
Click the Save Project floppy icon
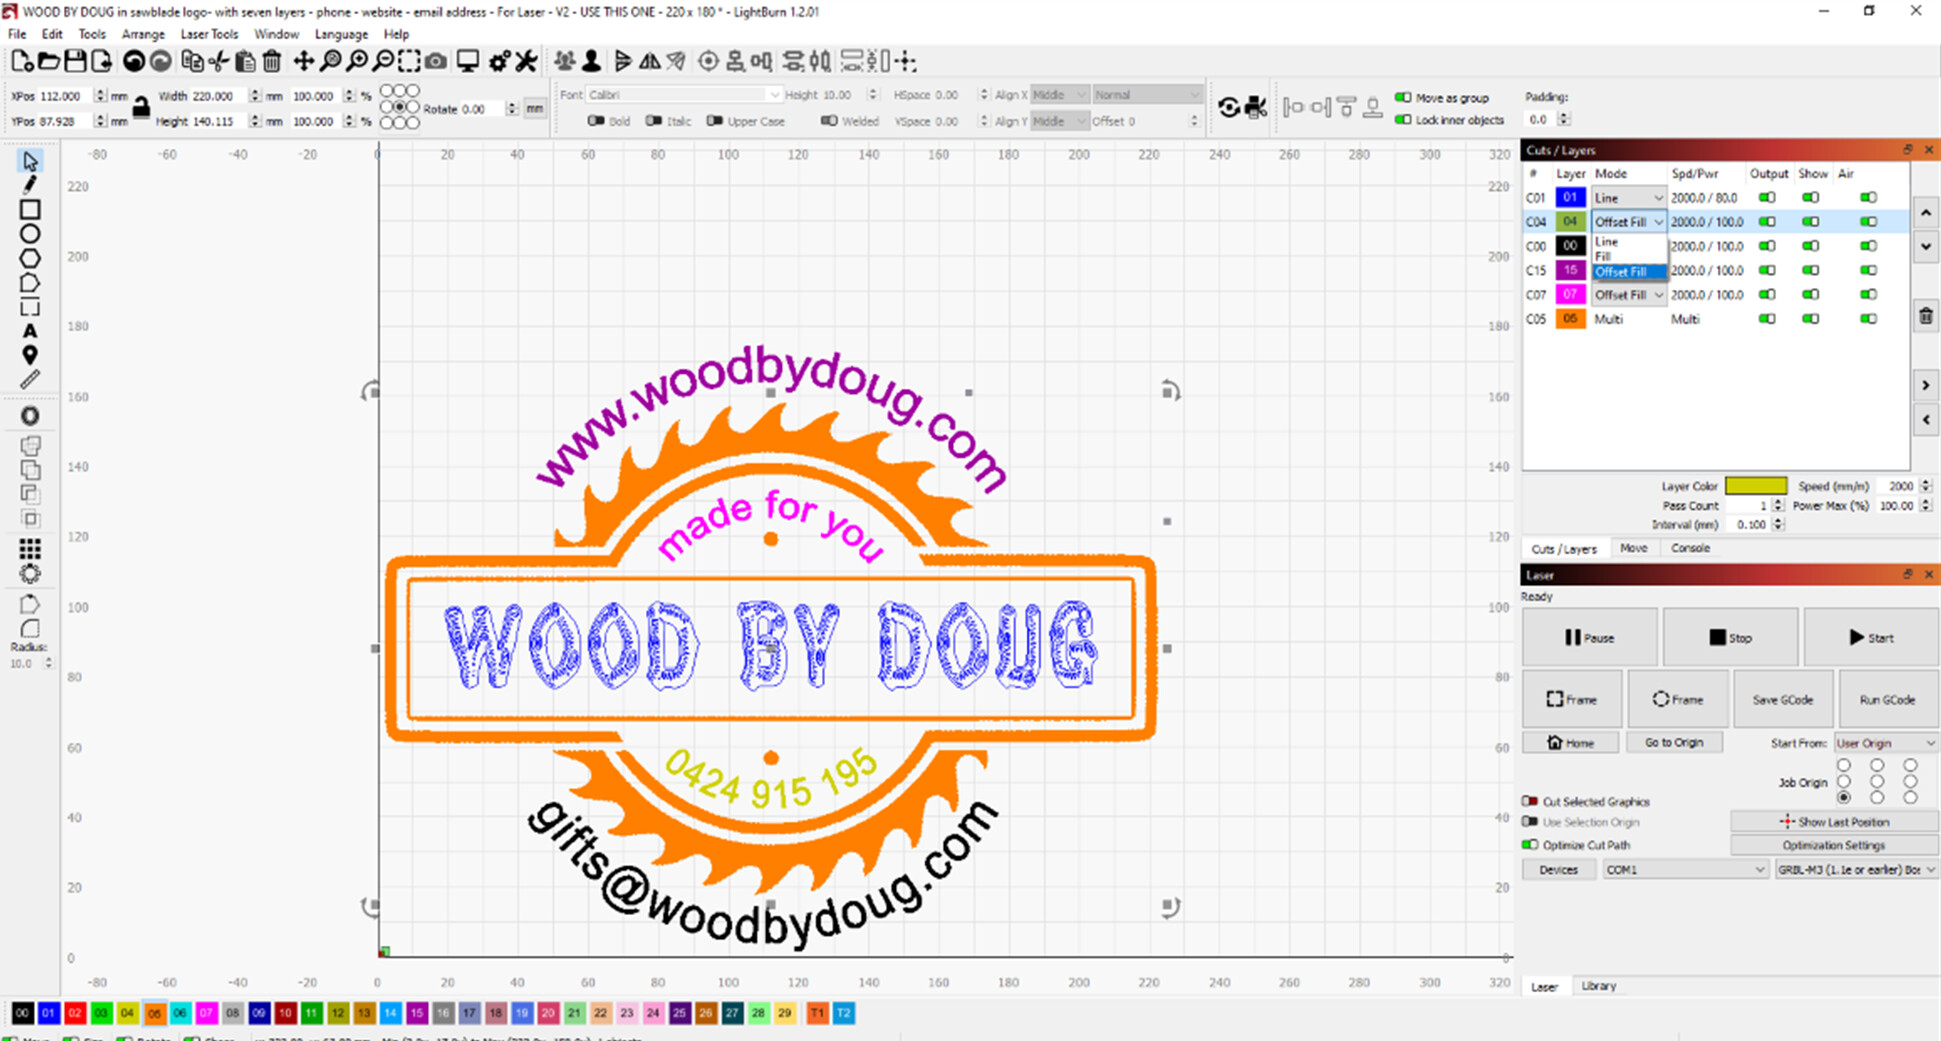click(75, 62)
